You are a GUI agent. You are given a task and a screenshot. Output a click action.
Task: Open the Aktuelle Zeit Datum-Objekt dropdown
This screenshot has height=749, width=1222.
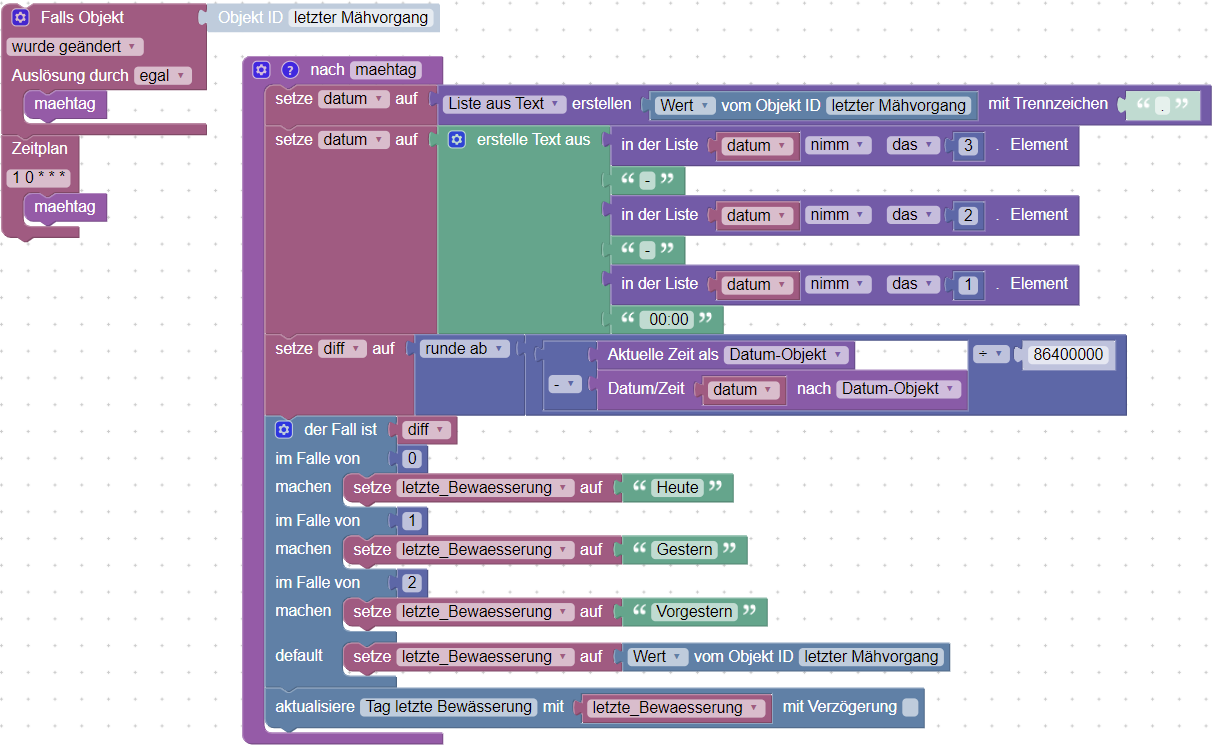click(788, 355)
